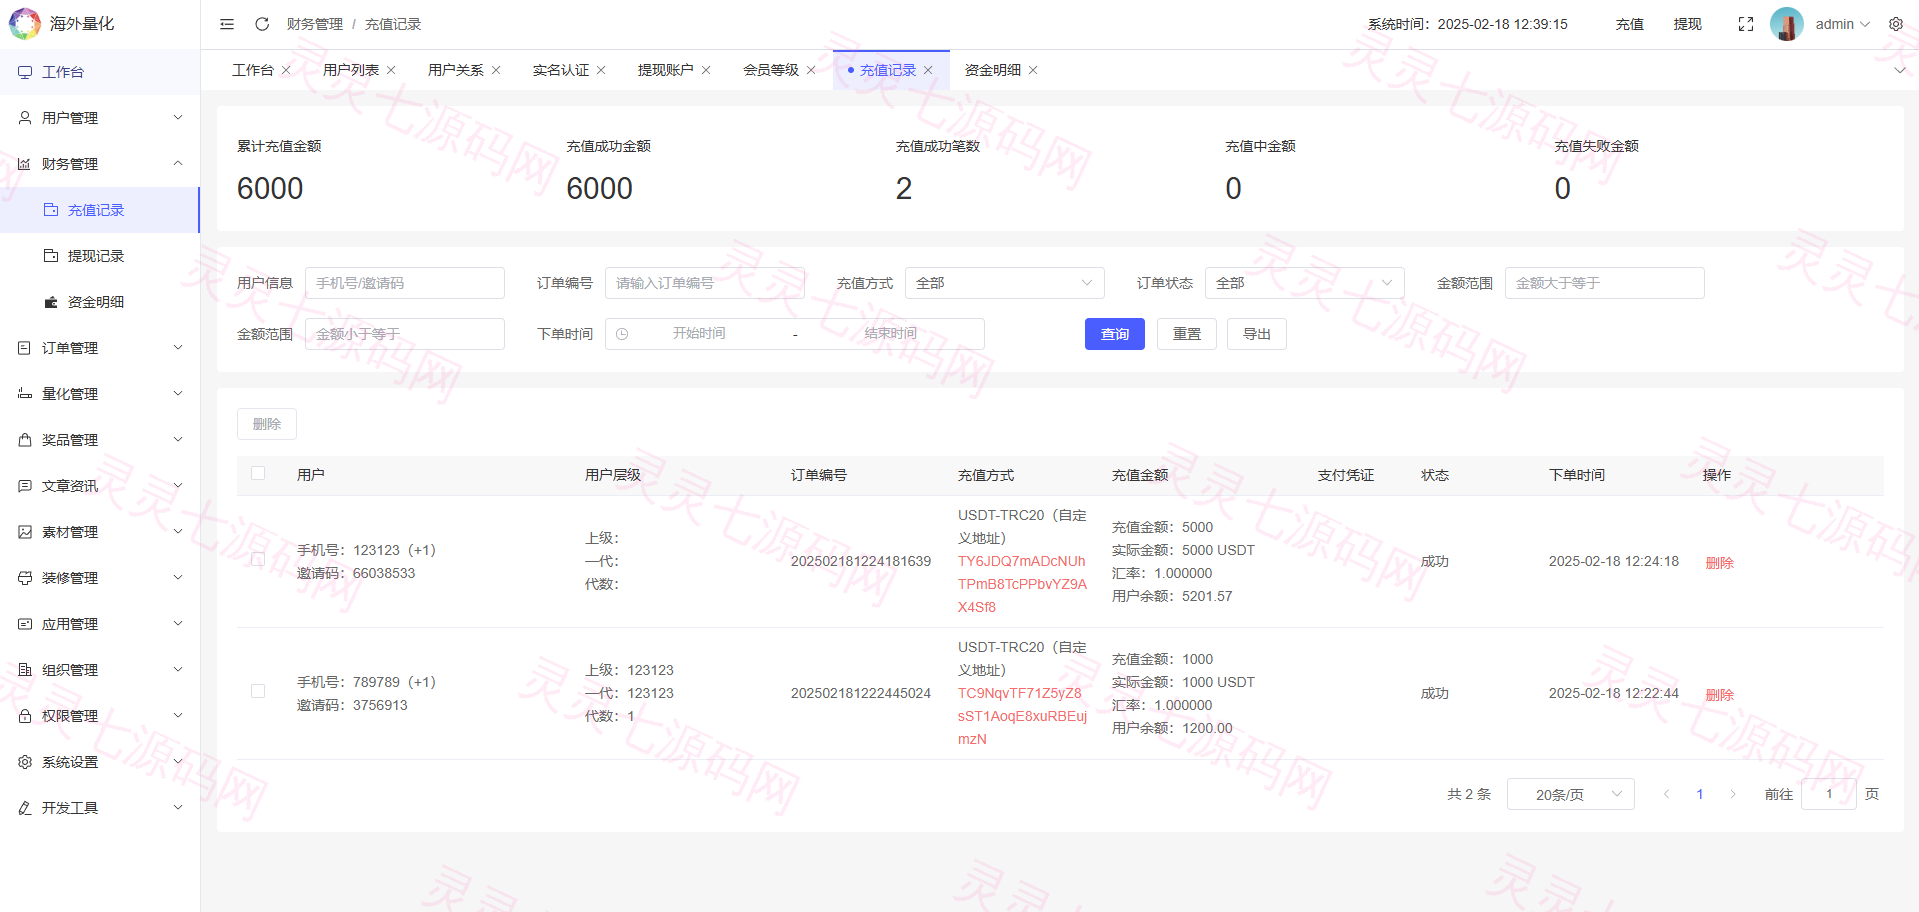Click the 导出 button
Viewport: 1919px width, 912px height.
coord(1257,334)
